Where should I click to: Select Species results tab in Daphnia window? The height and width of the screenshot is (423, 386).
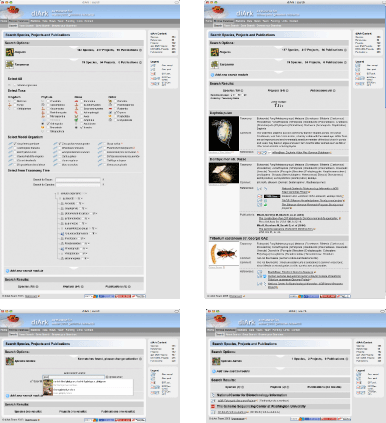[x=233, y=90]
